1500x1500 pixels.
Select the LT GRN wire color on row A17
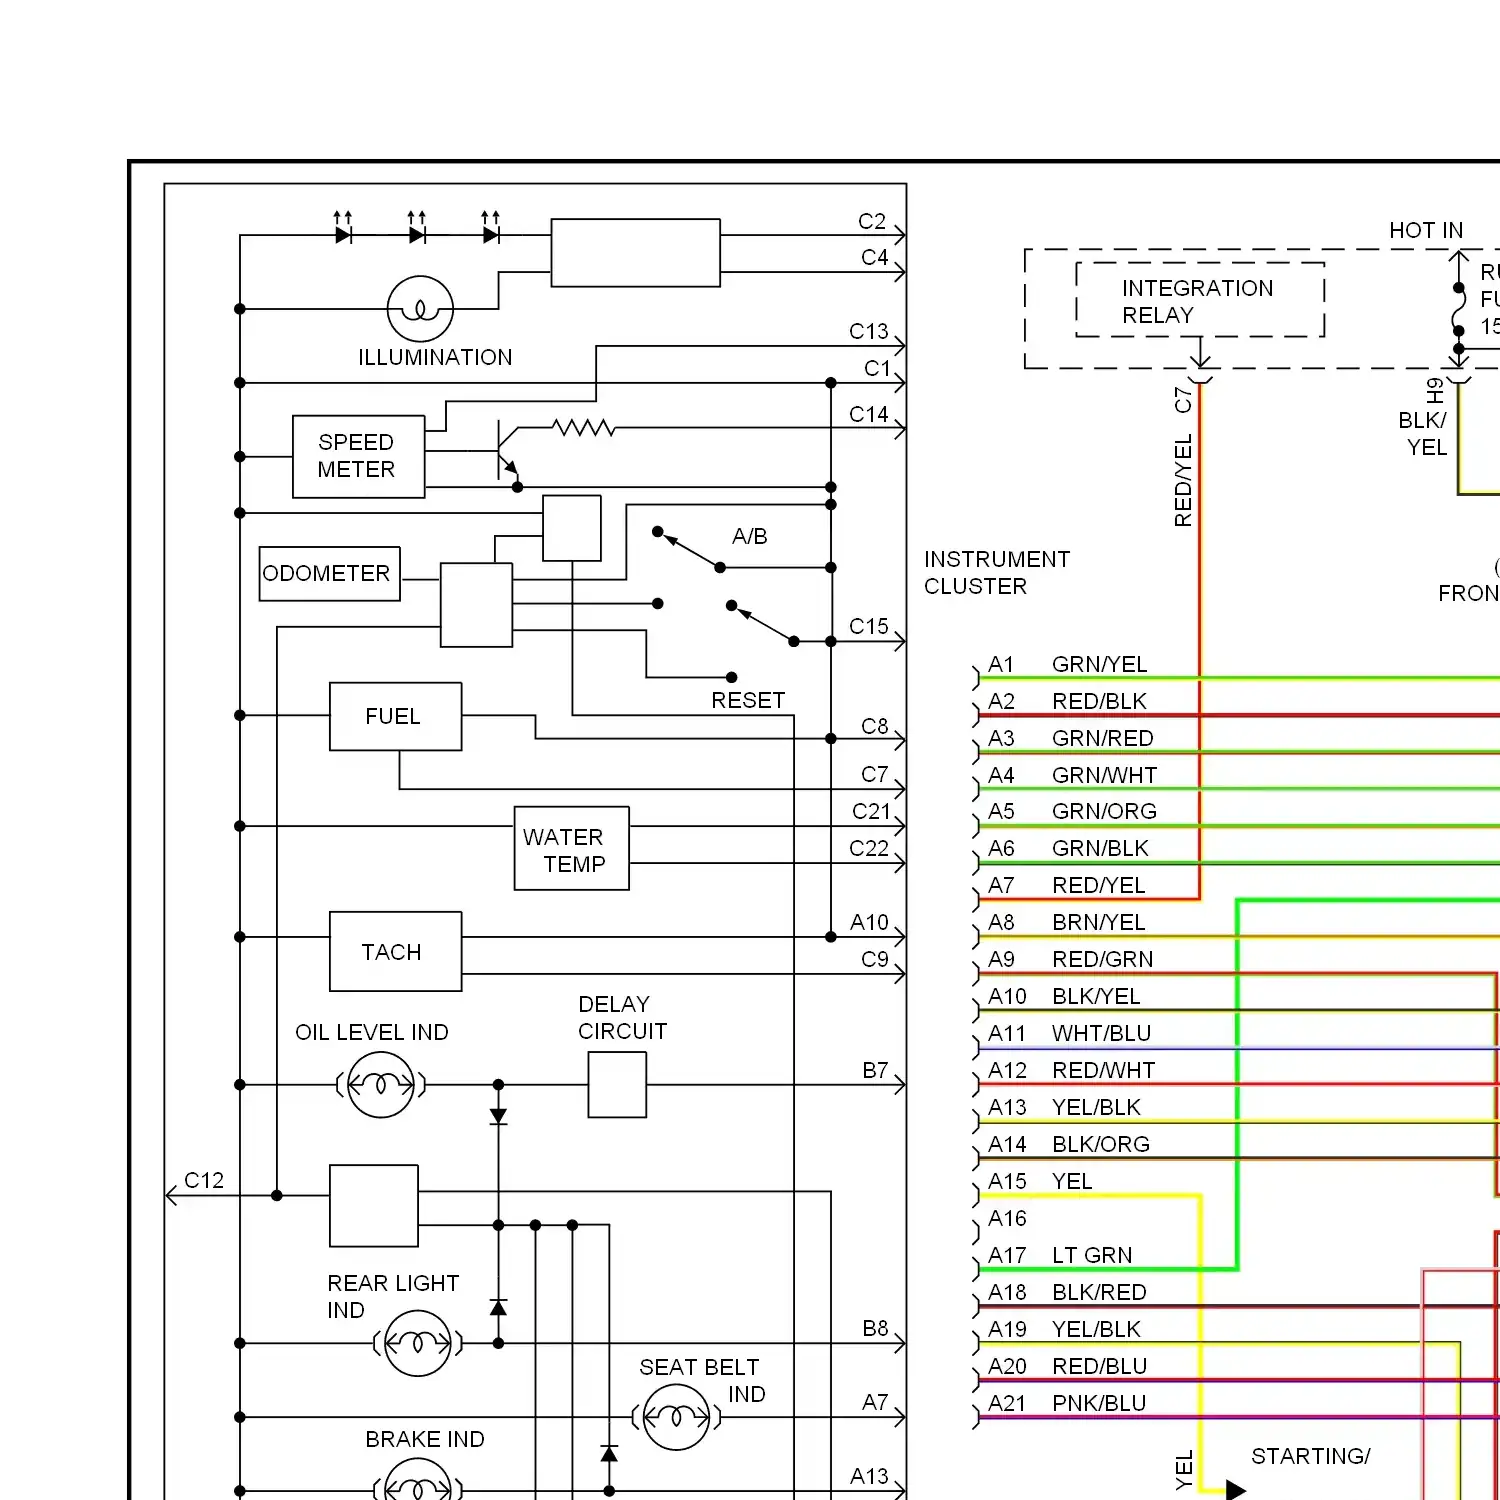1092,1255
